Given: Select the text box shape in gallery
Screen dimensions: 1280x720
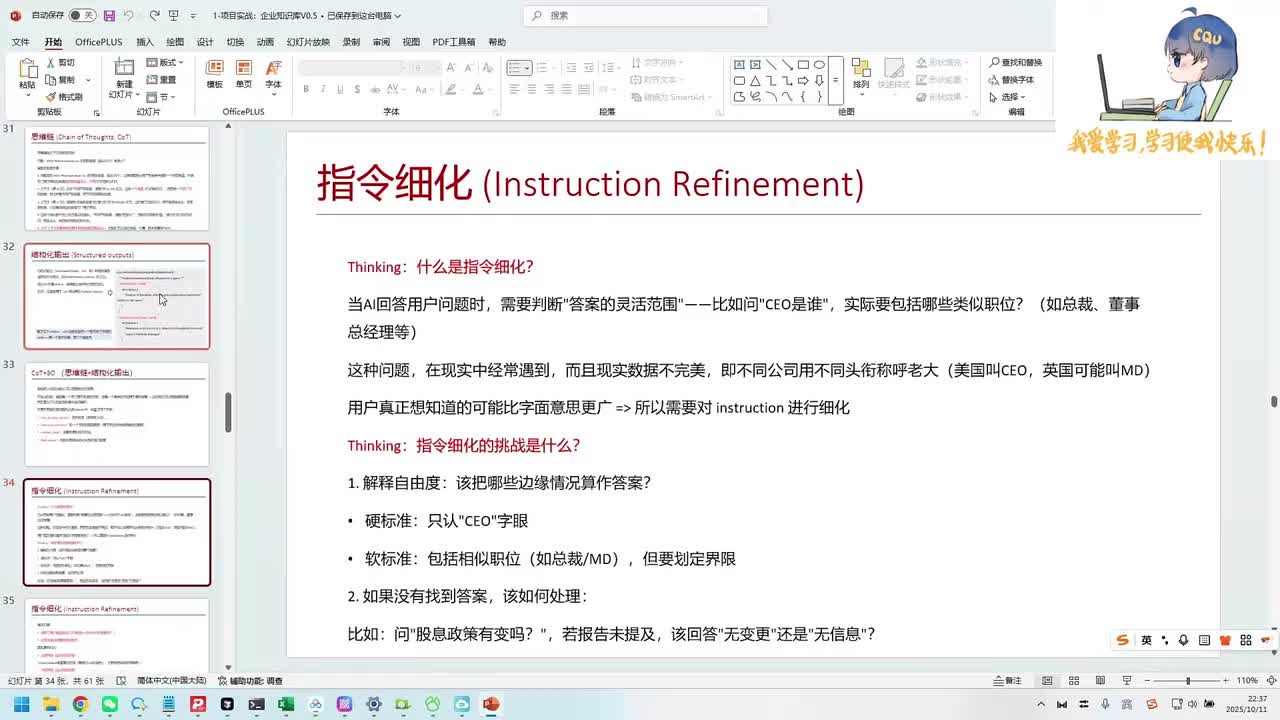Looking at the screenshot, I should pyautogui.click(x=739, y=64).
